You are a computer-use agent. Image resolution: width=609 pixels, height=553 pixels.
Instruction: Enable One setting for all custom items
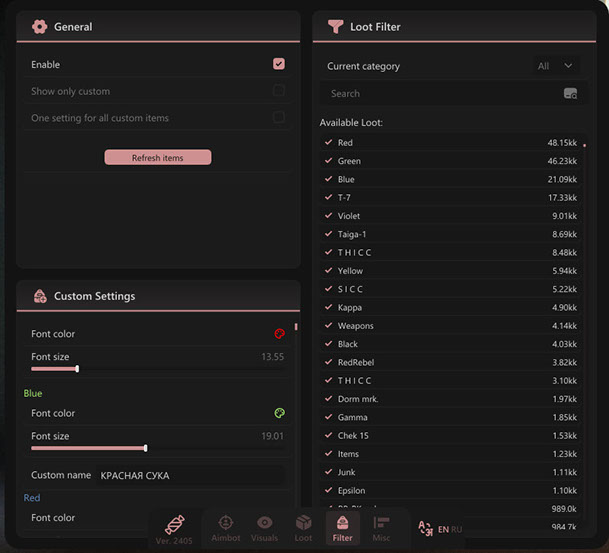tap(279, 118)
